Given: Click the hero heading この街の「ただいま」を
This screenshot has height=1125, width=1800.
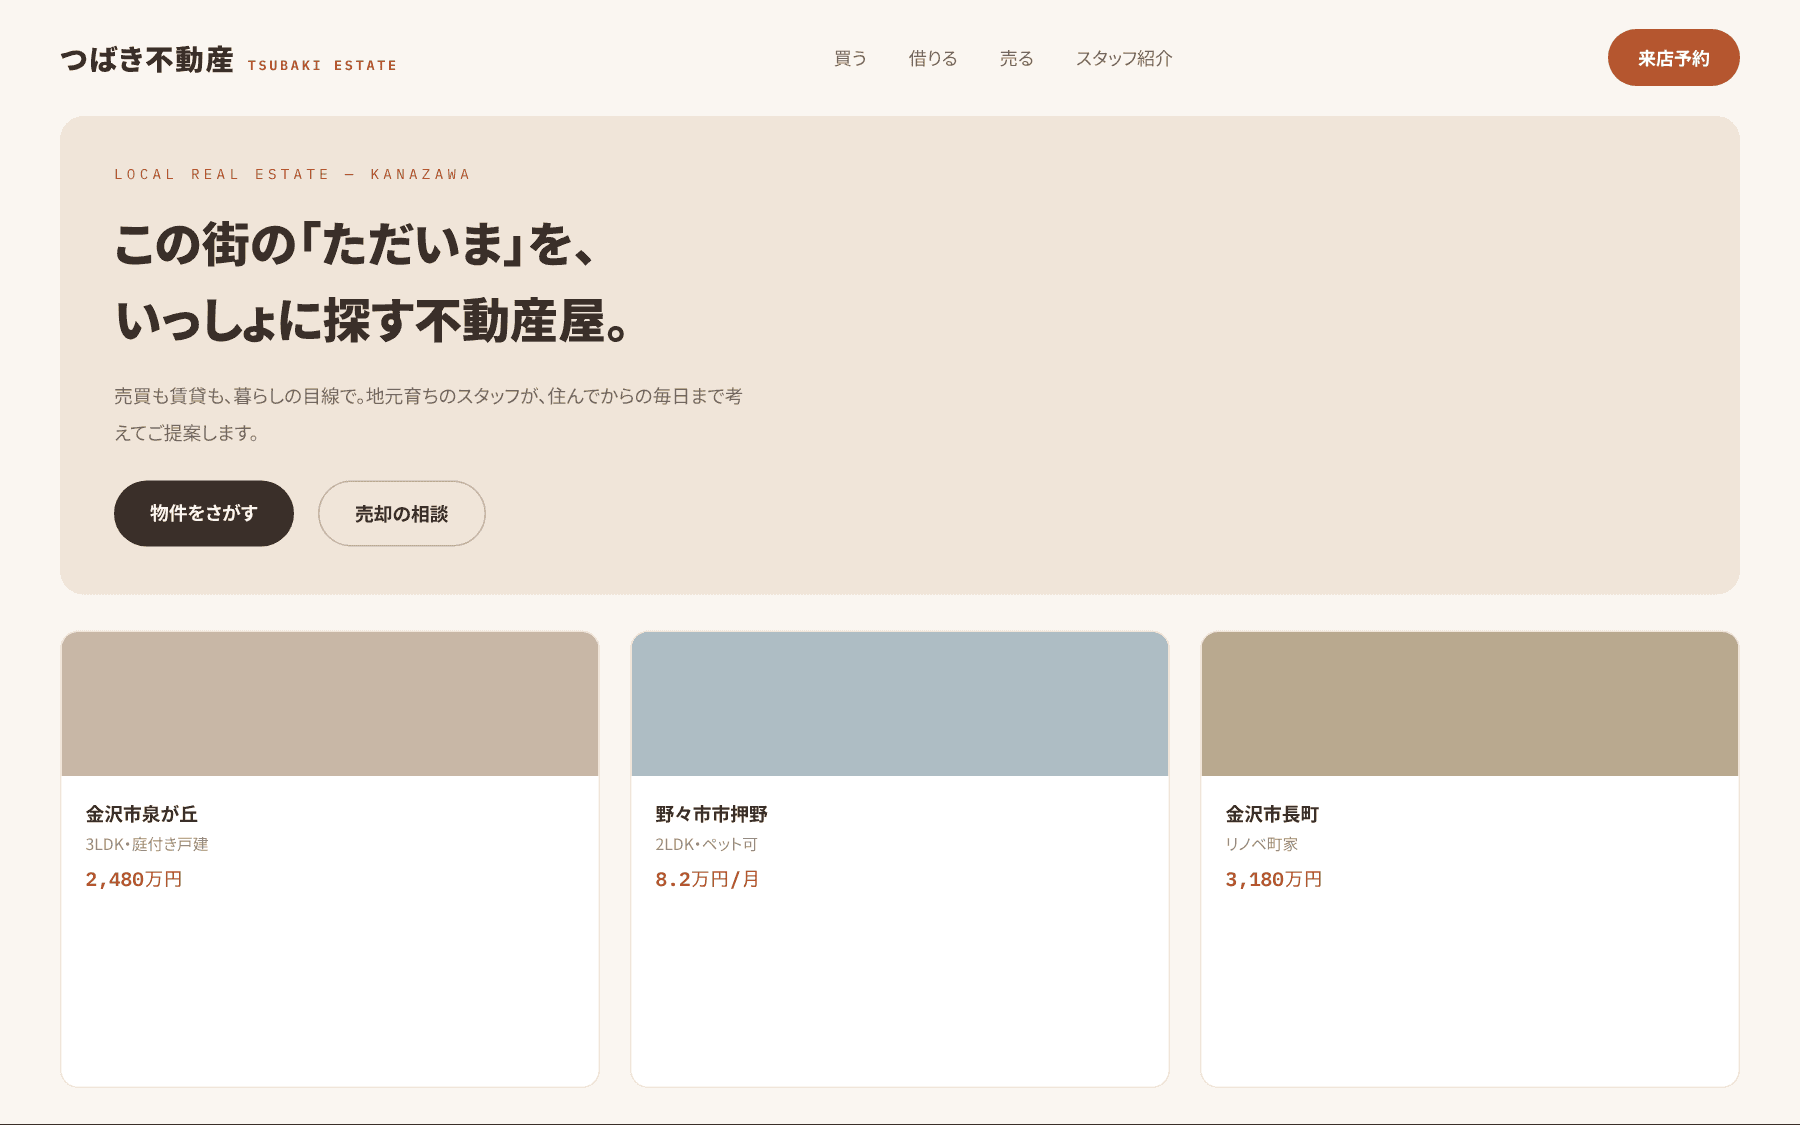Looking at the screenshot, I should click(x=355, y=244).
